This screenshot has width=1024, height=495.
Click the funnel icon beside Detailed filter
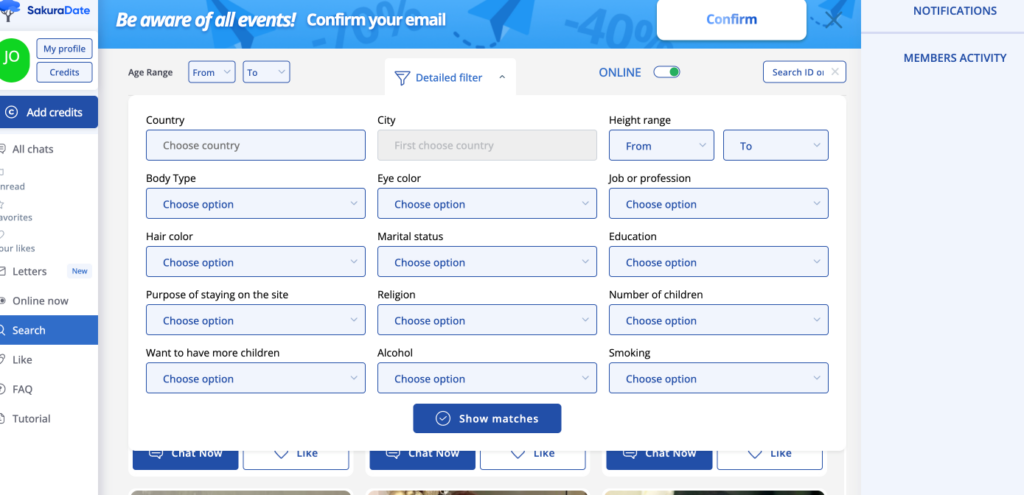pyautogui.click(x=402, y=78)
